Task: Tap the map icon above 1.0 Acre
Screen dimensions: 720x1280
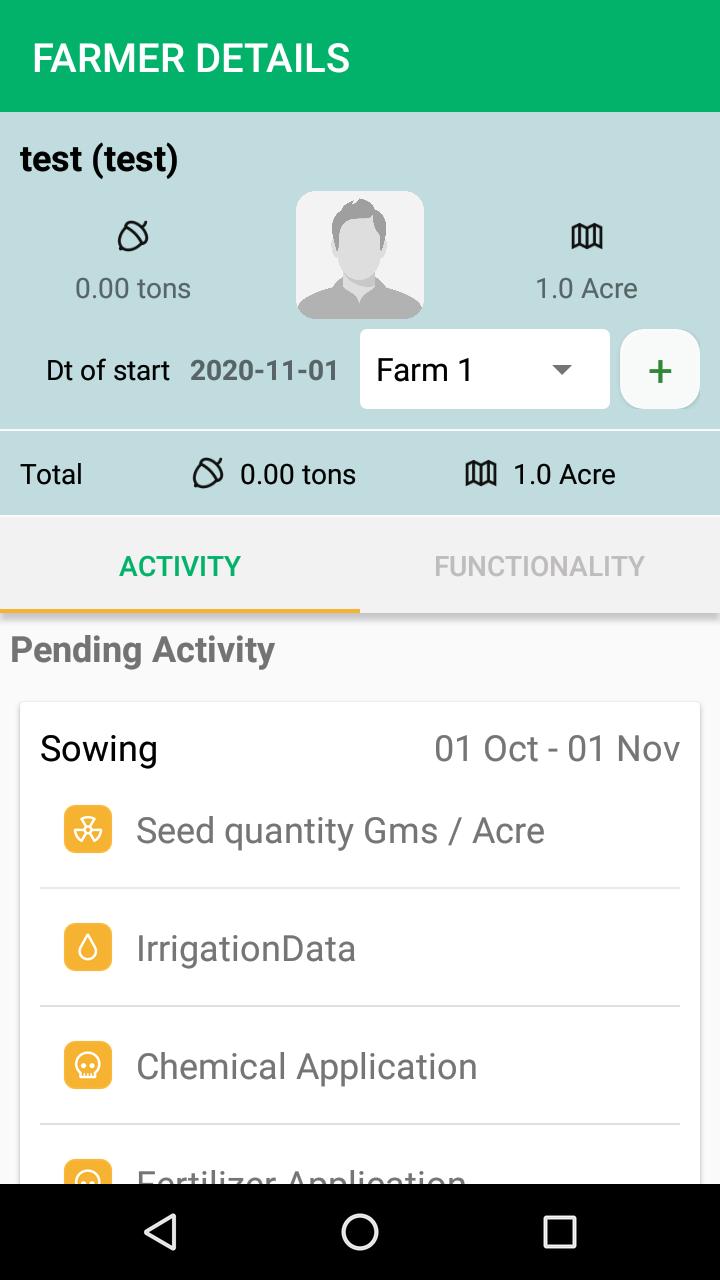Action: click(x=587, y=237)
